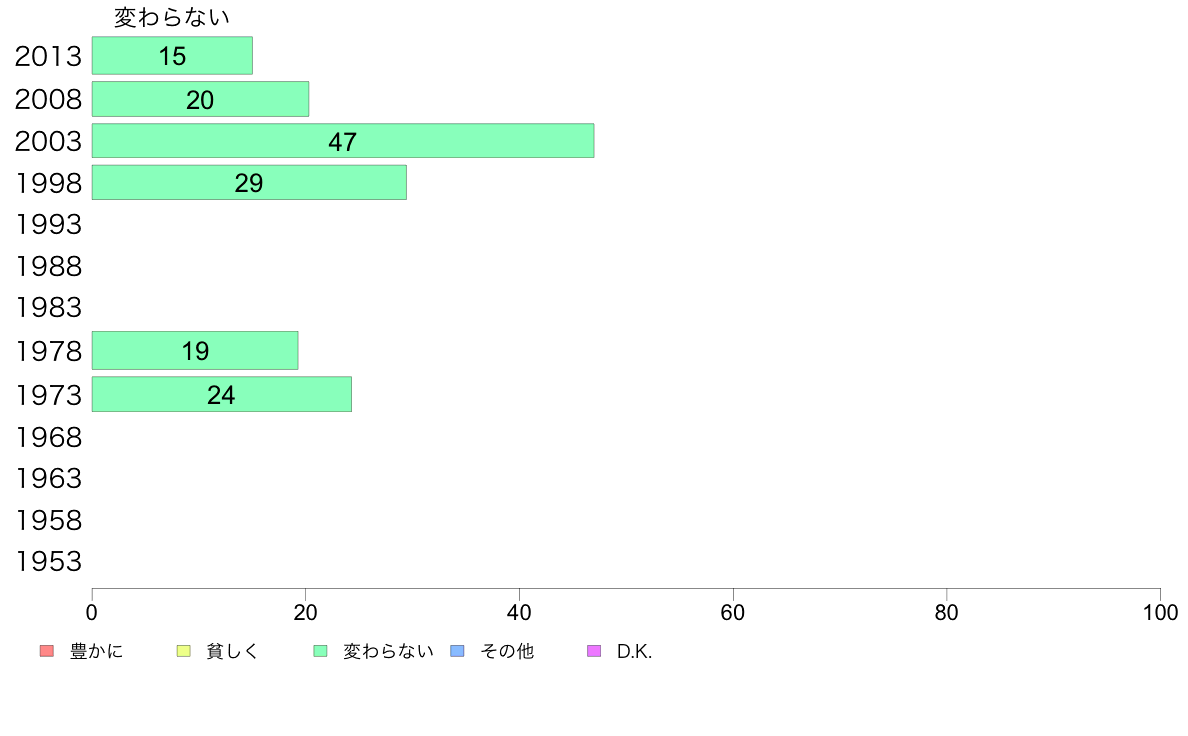Select the 2013 bar showing 15
Viewport: 1188px width, 736px height.
172,56
